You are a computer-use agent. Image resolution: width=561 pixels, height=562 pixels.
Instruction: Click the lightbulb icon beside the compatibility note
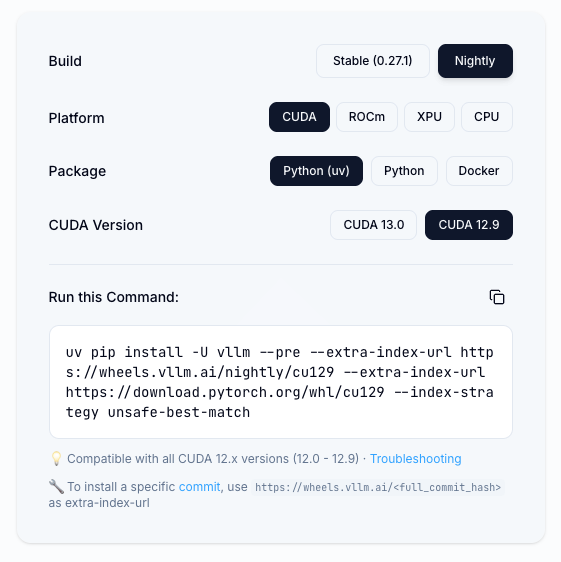pos(56,458)
